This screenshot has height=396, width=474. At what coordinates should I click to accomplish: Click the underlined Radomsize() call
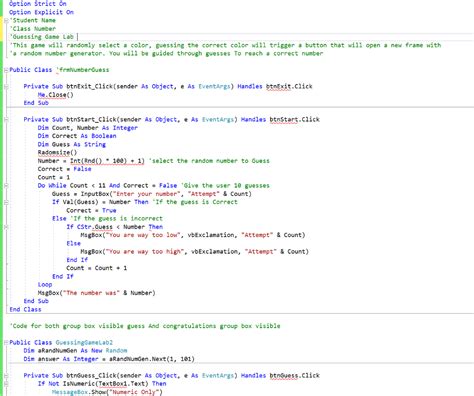tap(57, 153)
